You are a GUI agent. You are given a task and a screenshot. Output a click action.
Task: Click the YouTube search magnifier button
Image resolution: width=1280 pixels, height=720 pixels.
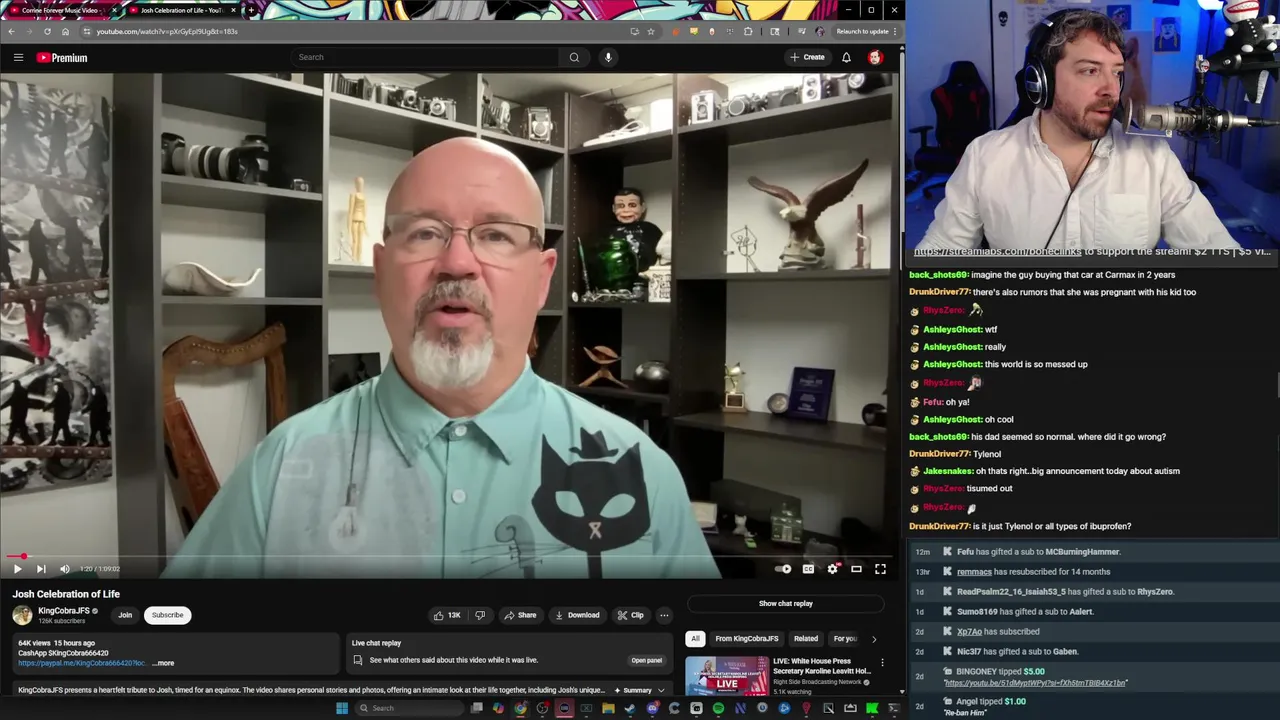574,57
